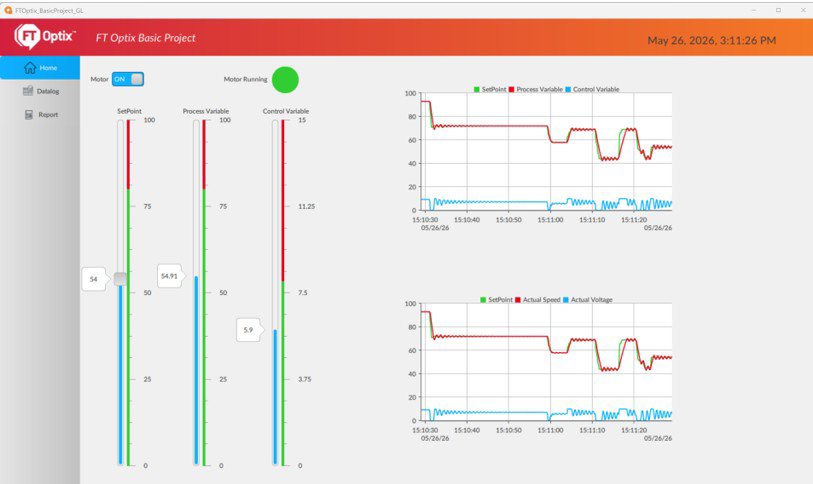Toggle SetPoint series in top chart legend

tap(490, 89)
